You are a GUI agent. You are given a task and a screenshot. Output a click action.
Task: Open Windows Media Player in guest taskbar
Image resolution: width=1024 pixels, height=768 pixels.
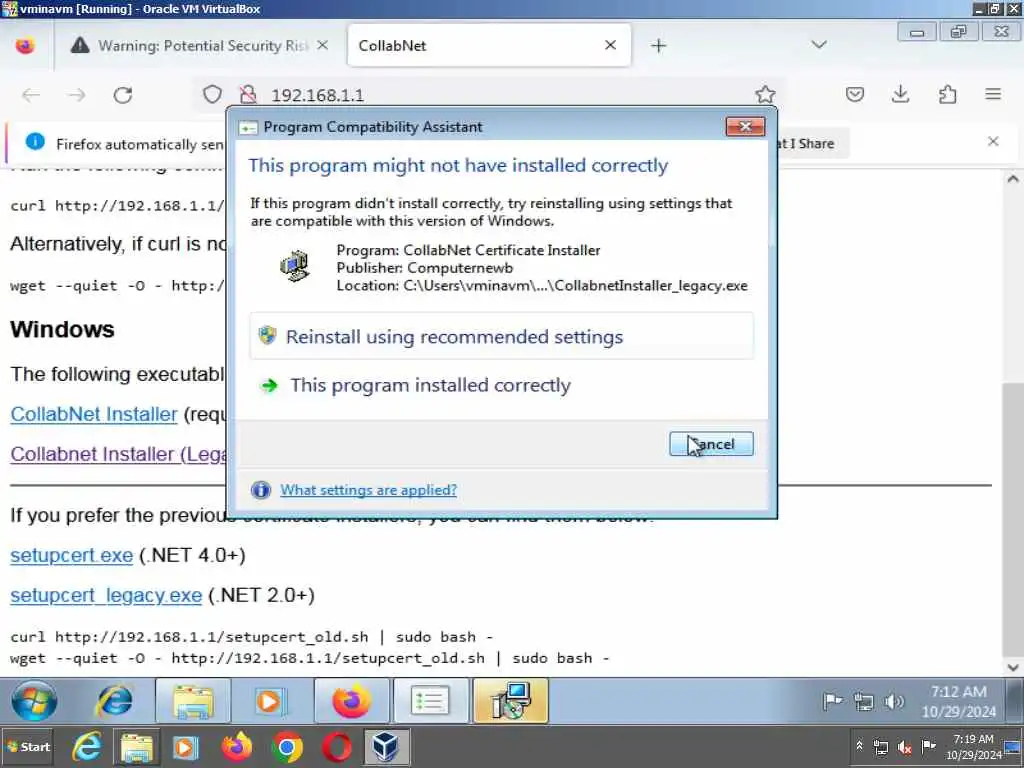(x=269, y=701)
